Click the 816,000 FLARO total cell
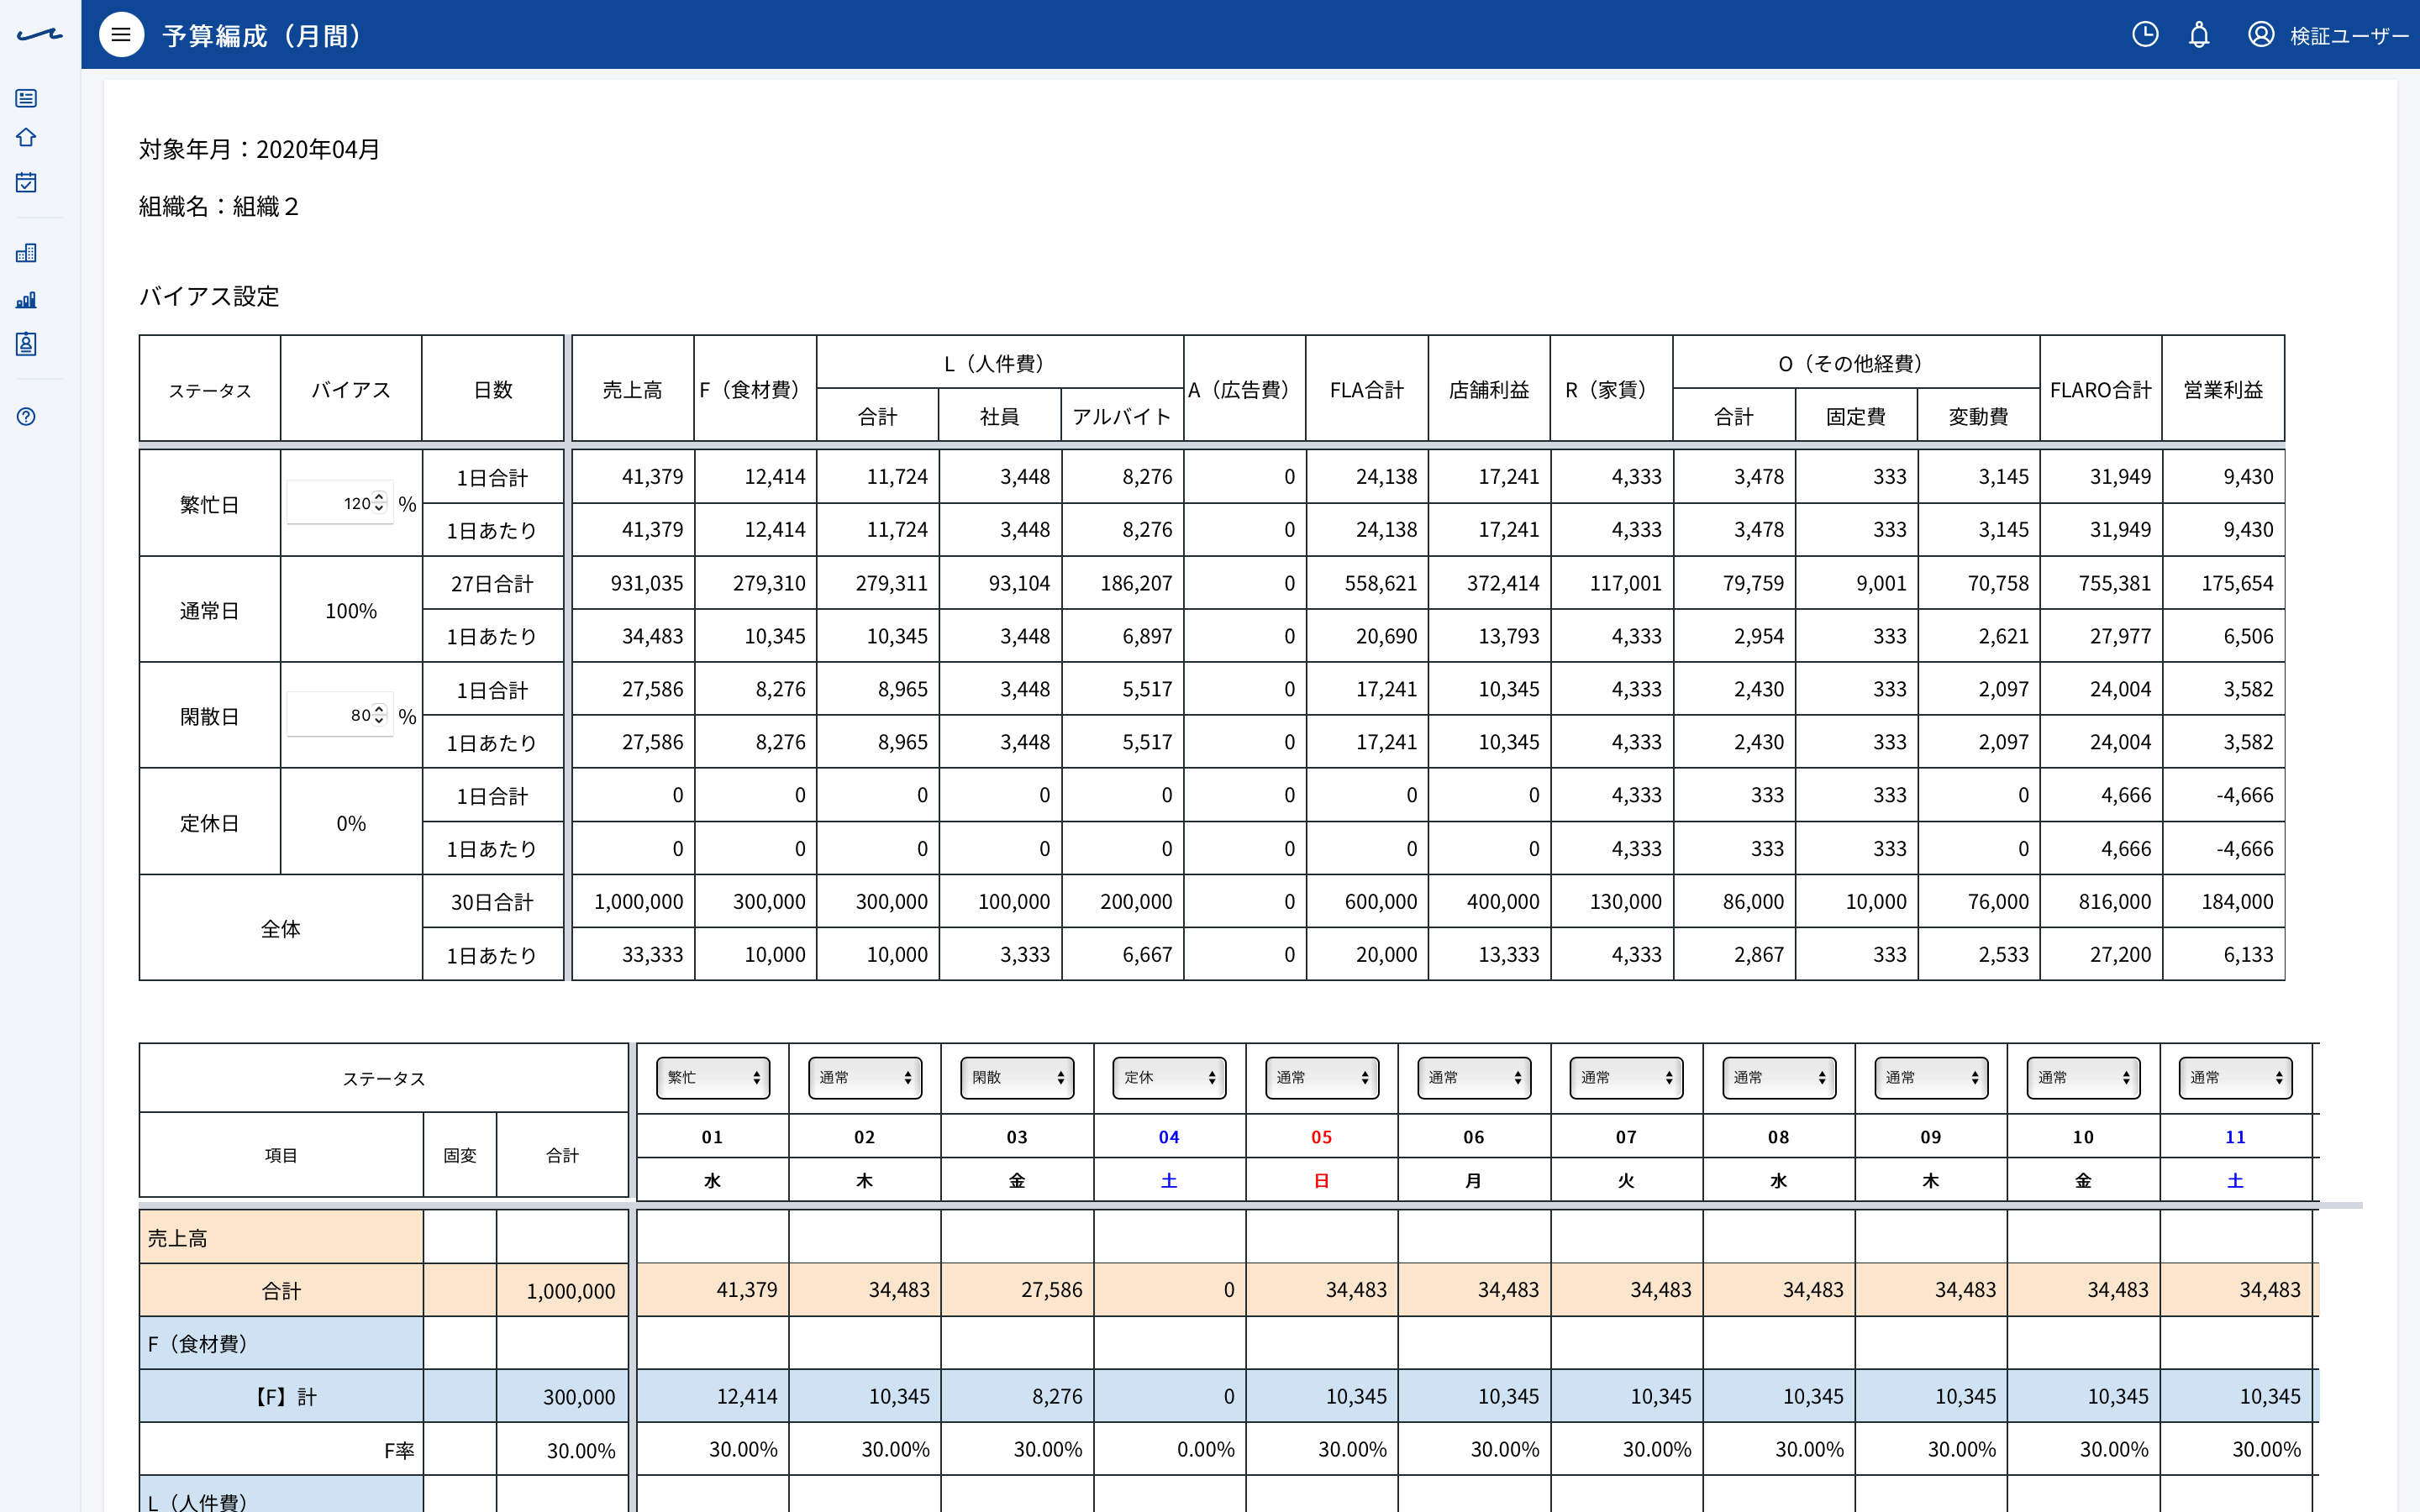The height and width of the screenshot is (1512, 2420). (x=2101, y=901)
